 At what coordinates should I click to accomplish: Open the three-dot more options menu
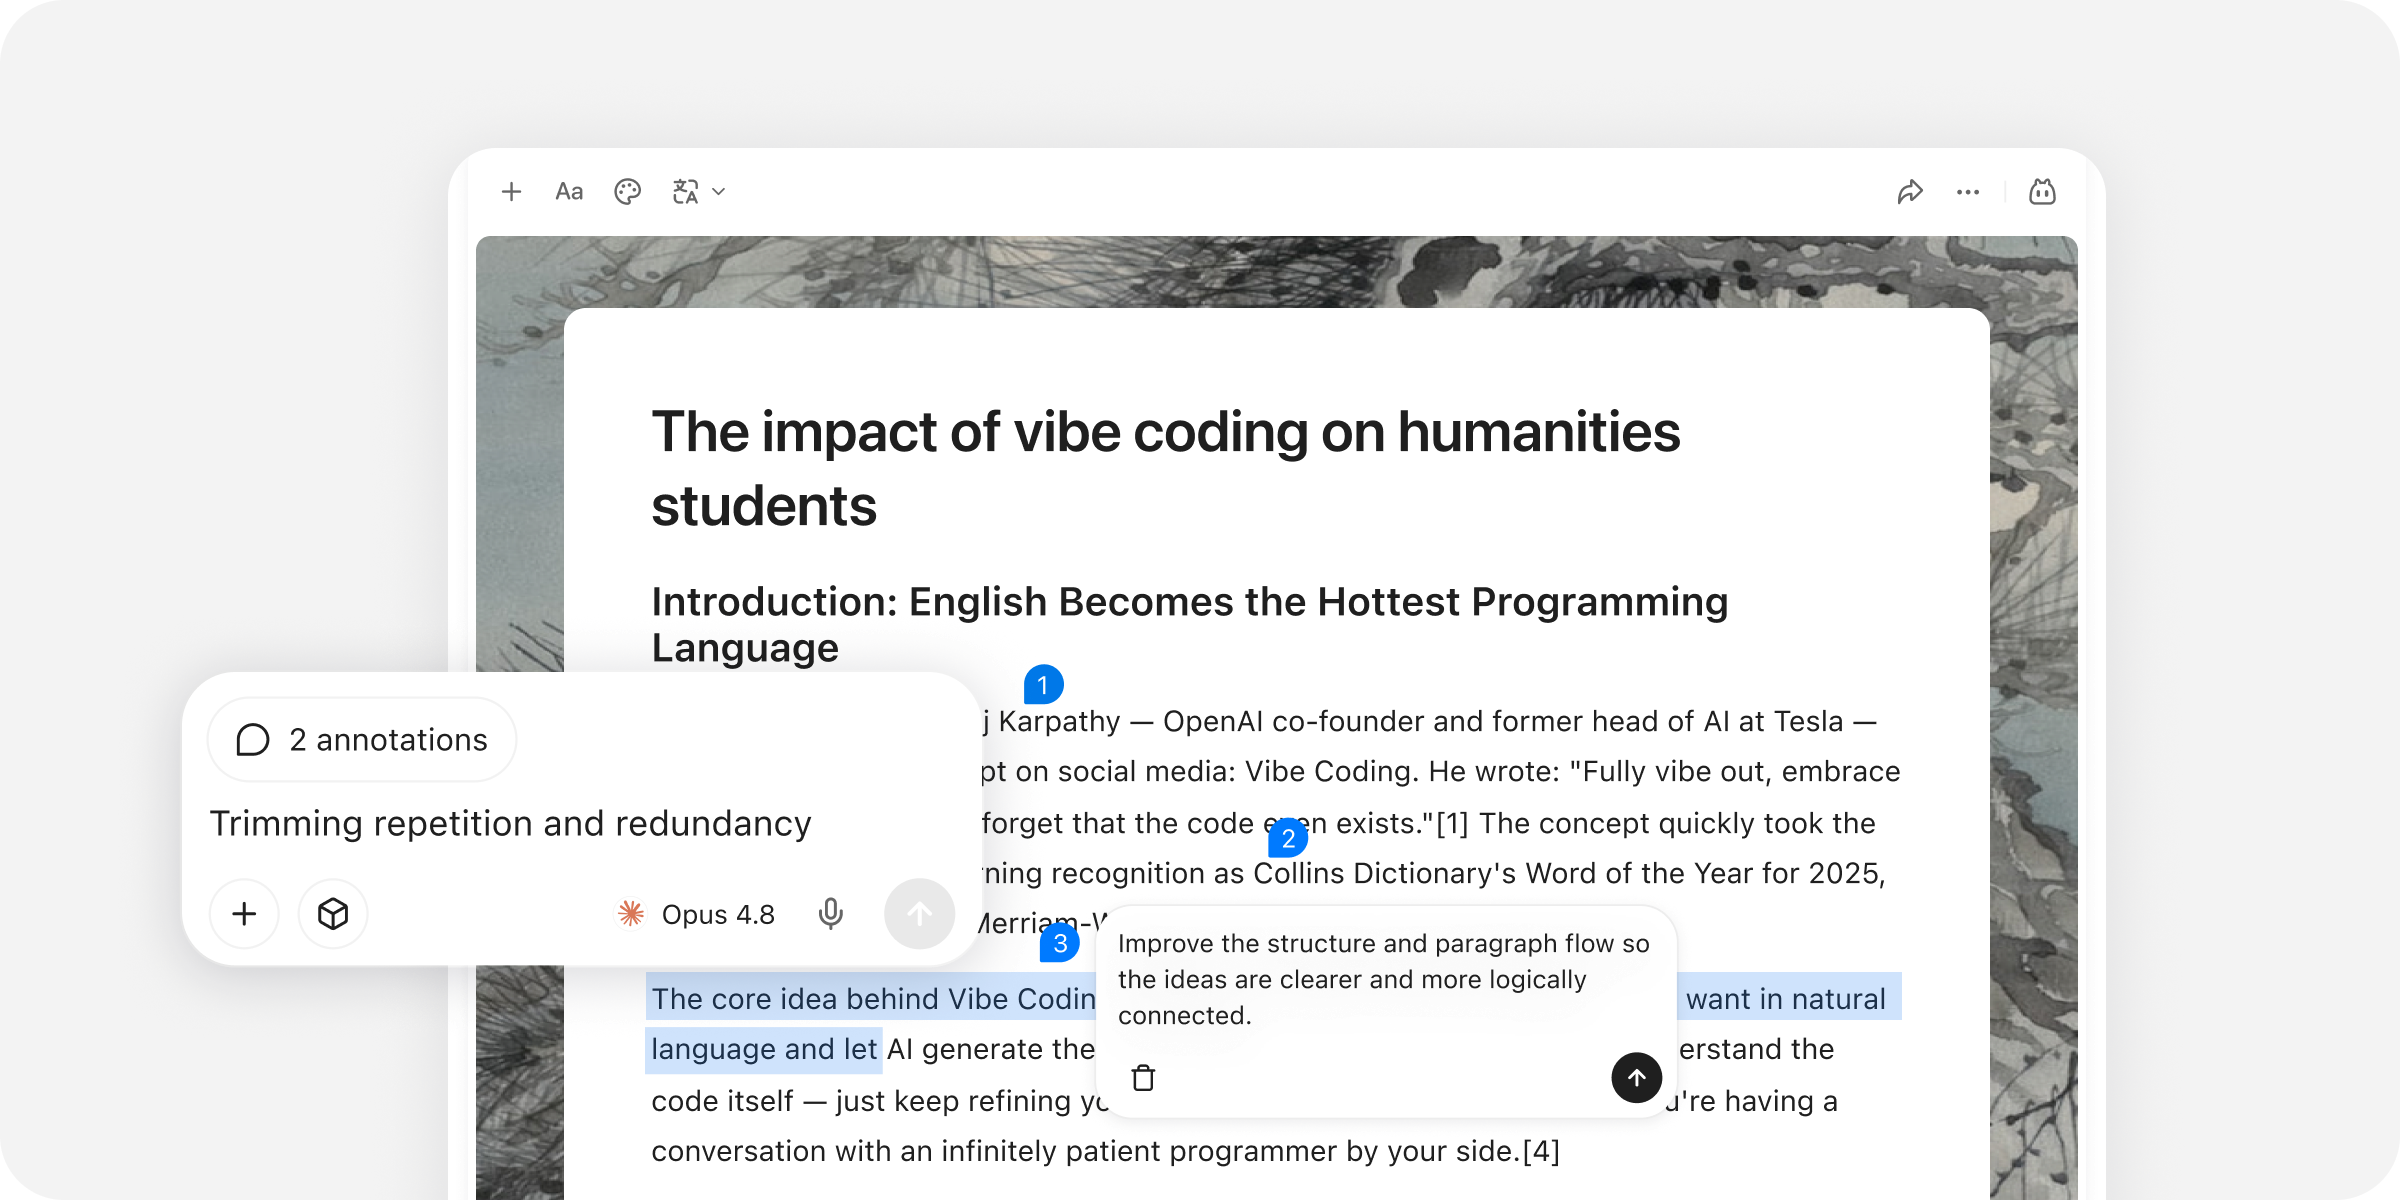[x=1968, y=191]
